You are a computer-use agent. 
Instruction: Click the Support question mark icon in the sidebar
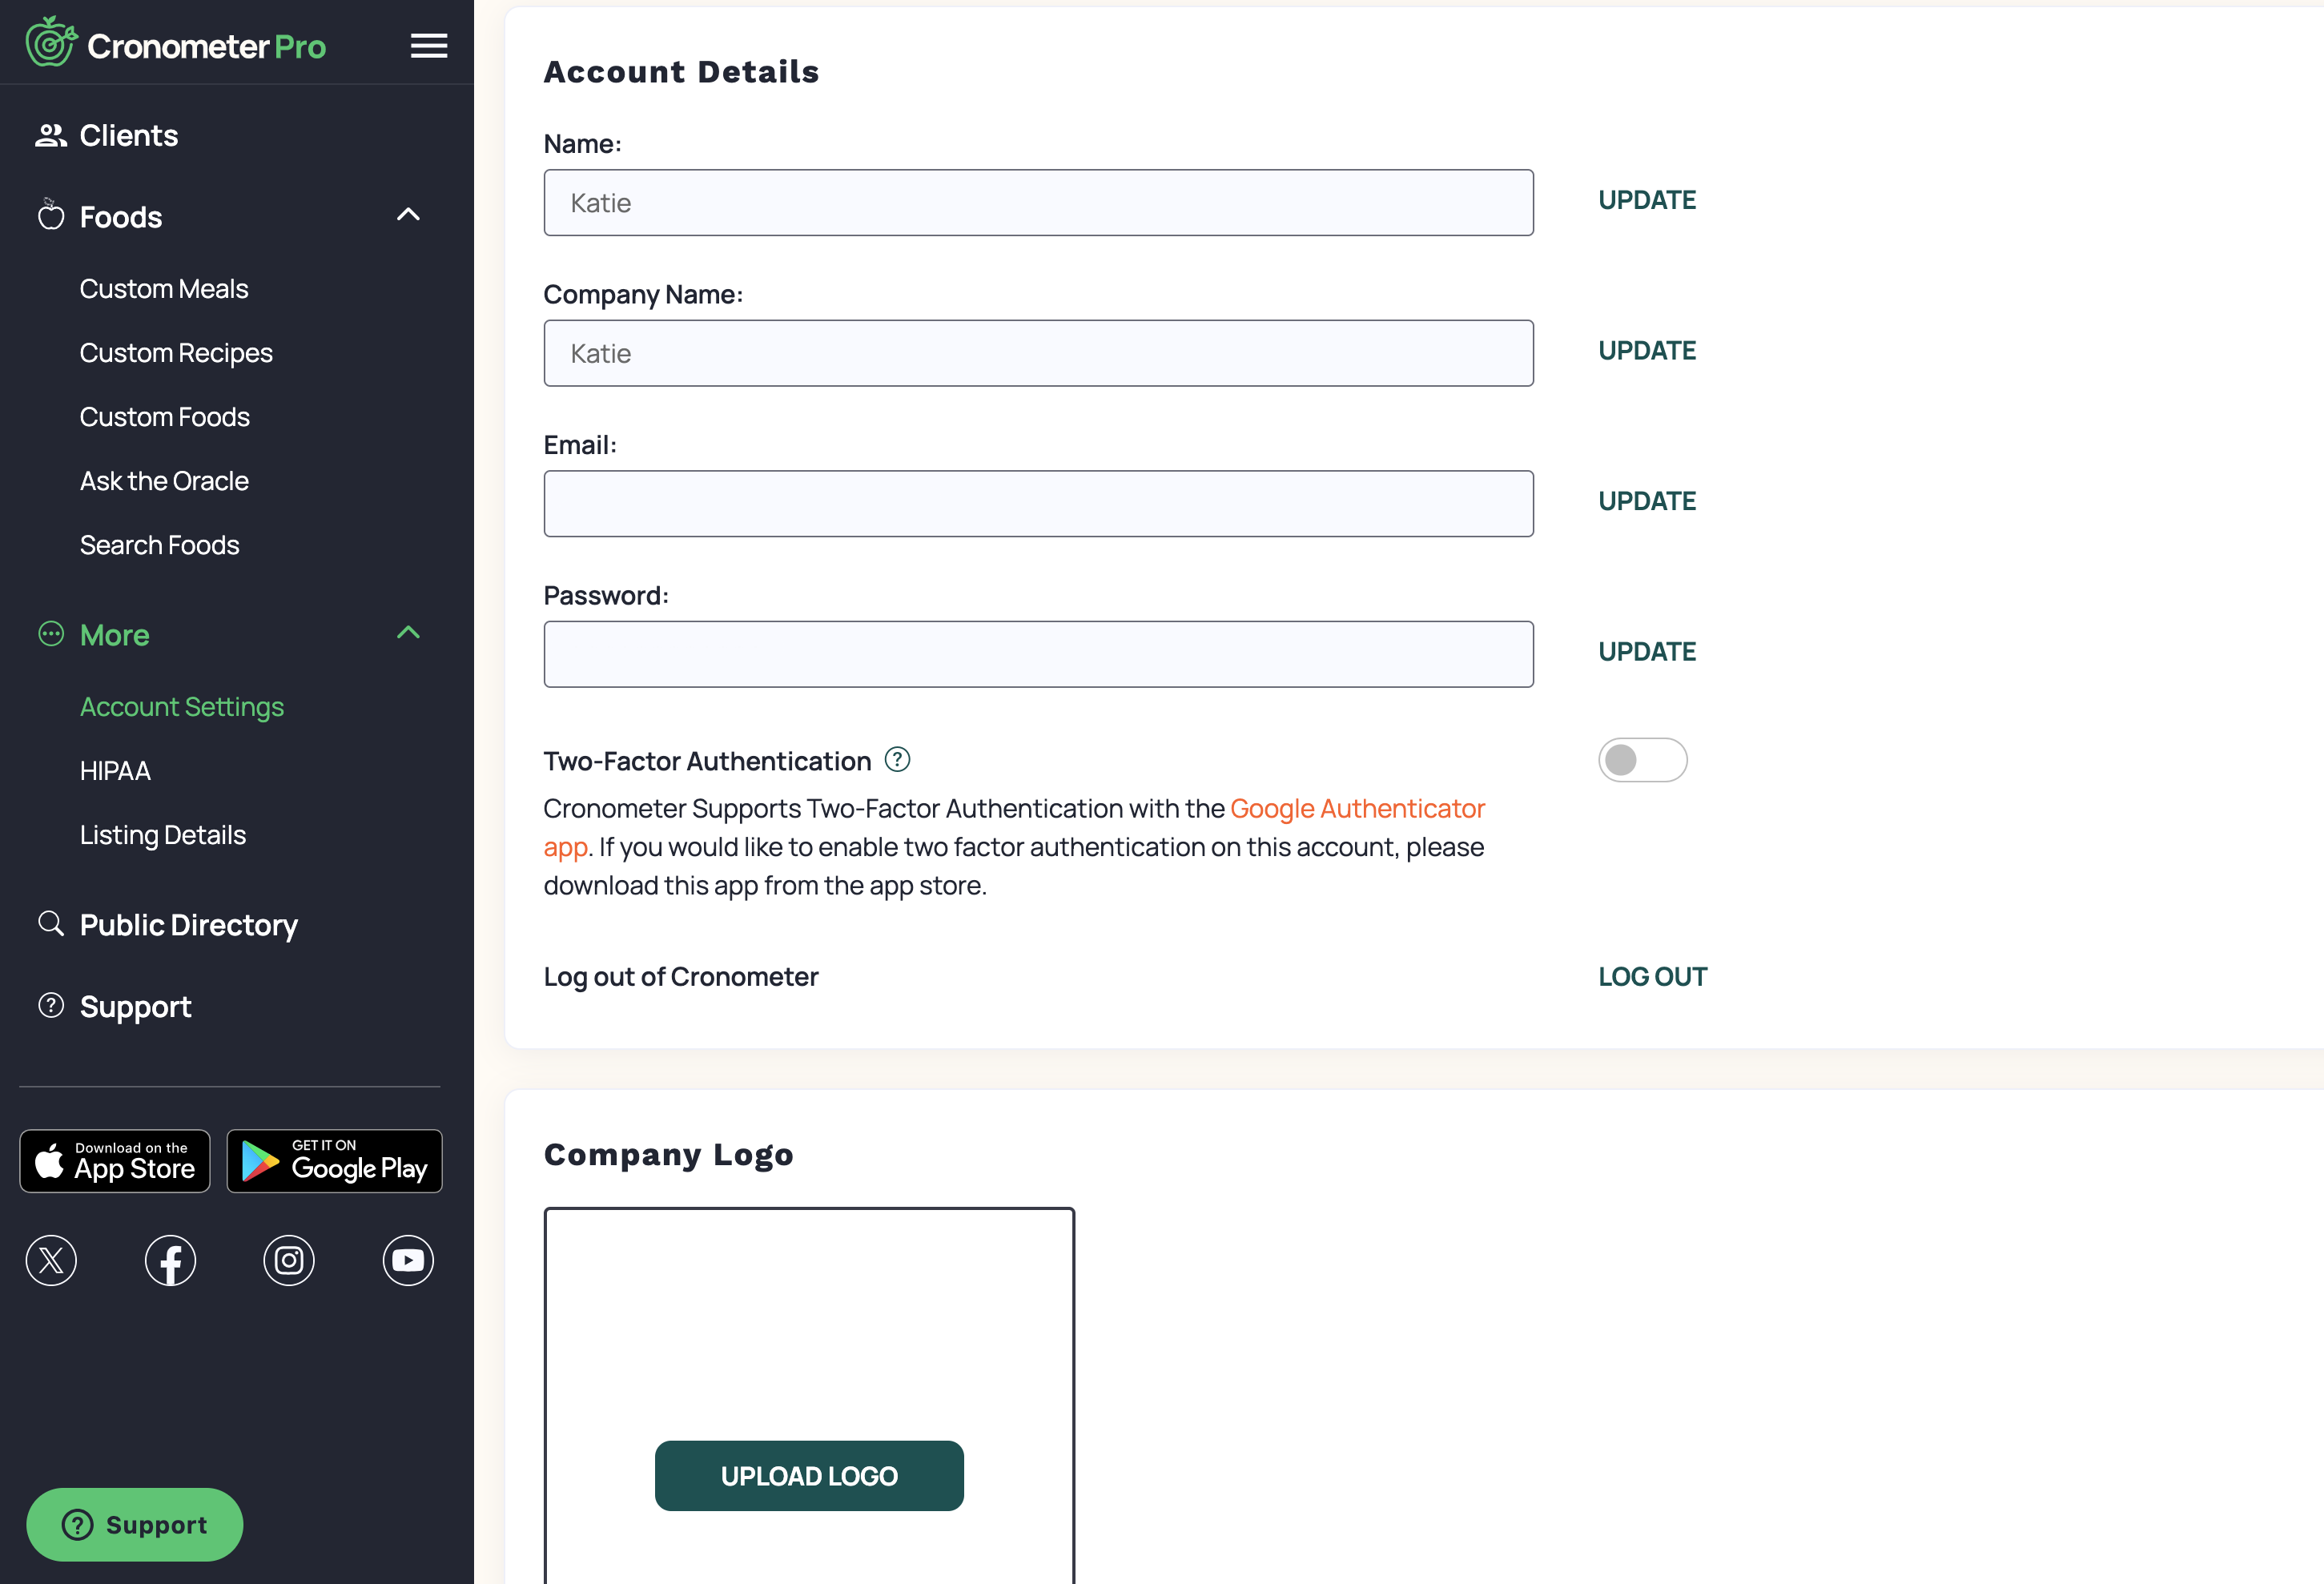click(x=51, y=1005)
